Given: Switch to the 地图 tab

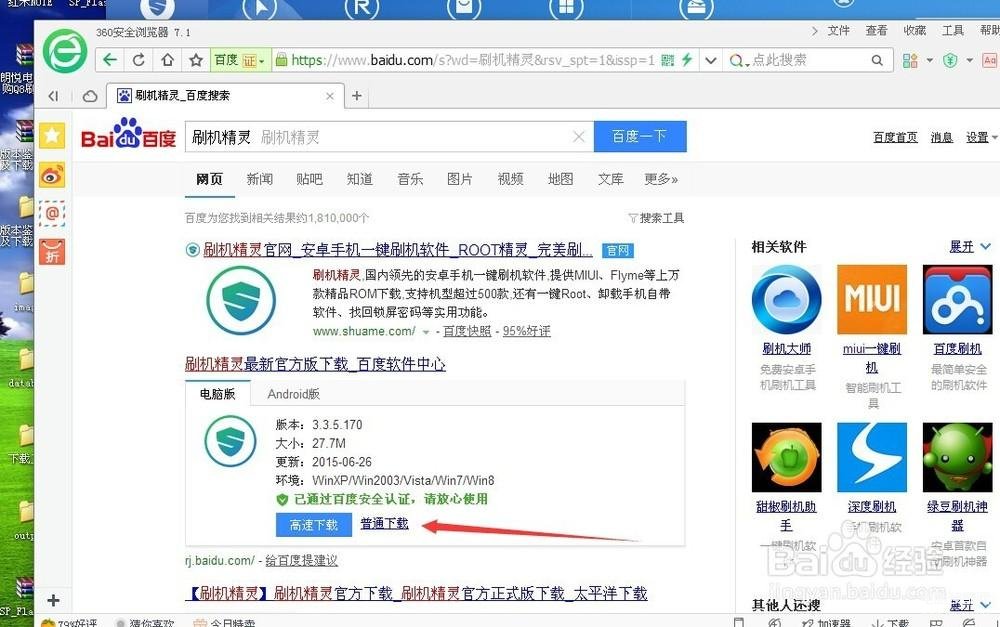Looking at the screenshot, I should (x=561, y=179).
